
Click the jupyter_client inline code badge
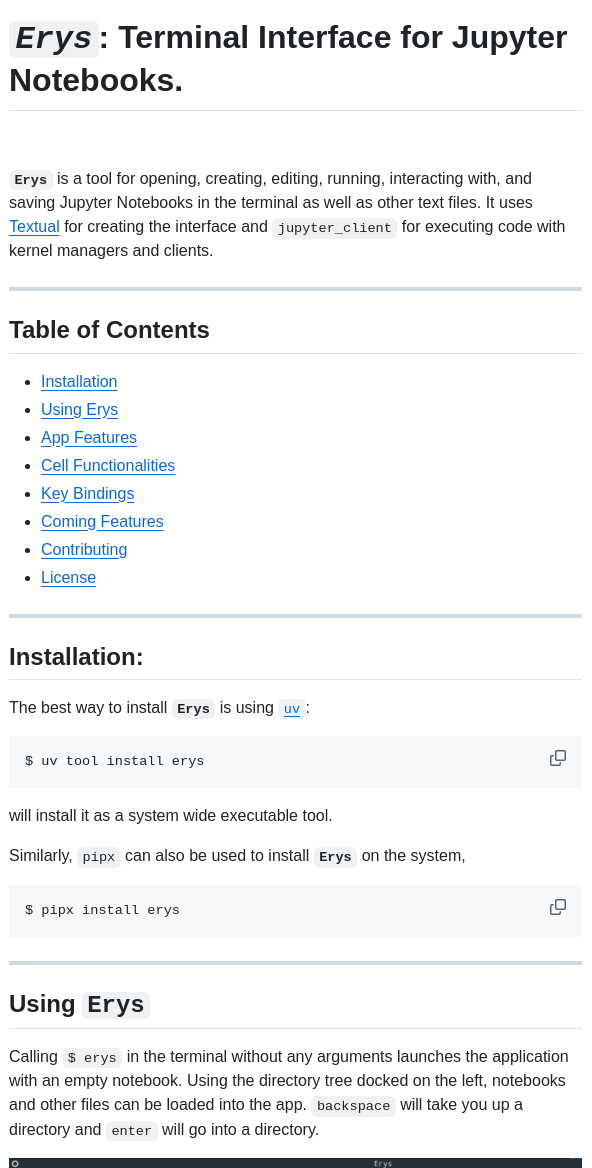click(333, 227)
